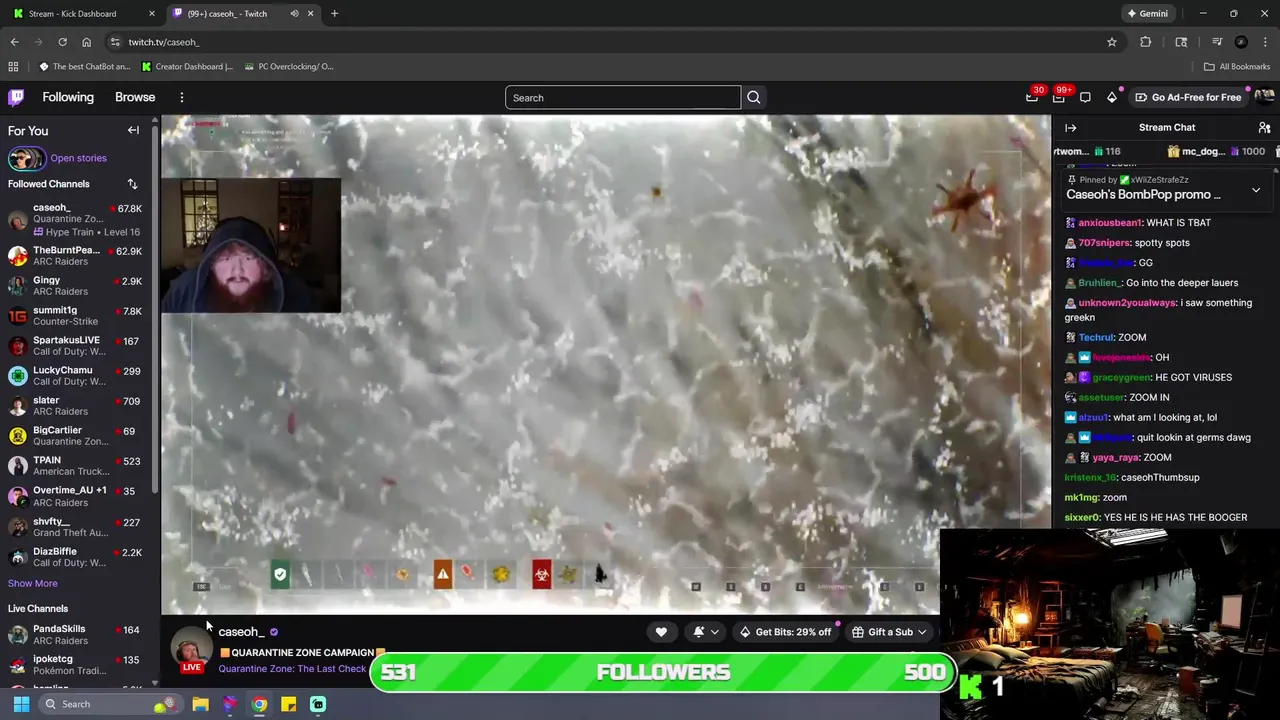Mute the Twitch tab audio icon
Image resolution: width=1280 pixels, height=720 pixels.
[294, 14]
